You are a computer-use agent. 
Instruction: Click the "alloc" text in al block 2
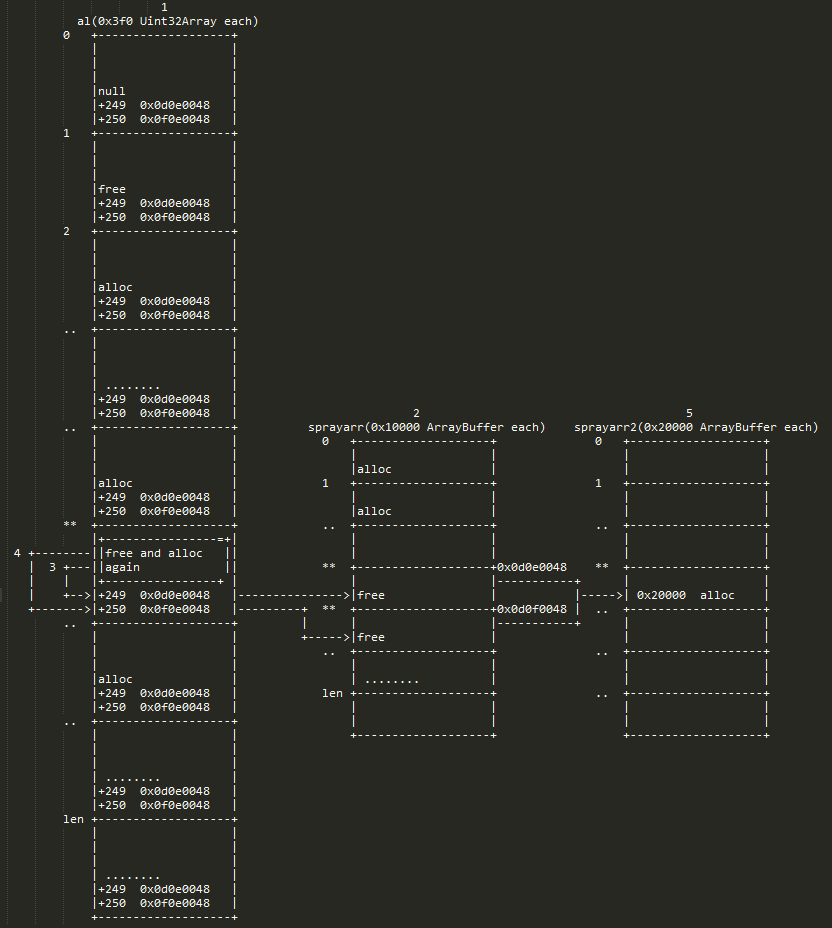click(115, 288)
